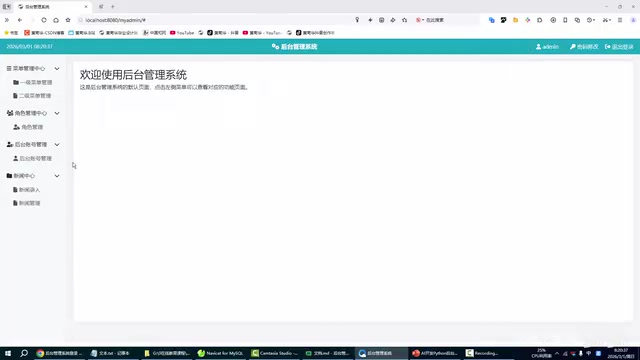Click the scissors screenshot tool icon
The width and height of the screenshot is (640, 360).
point(606,20)
